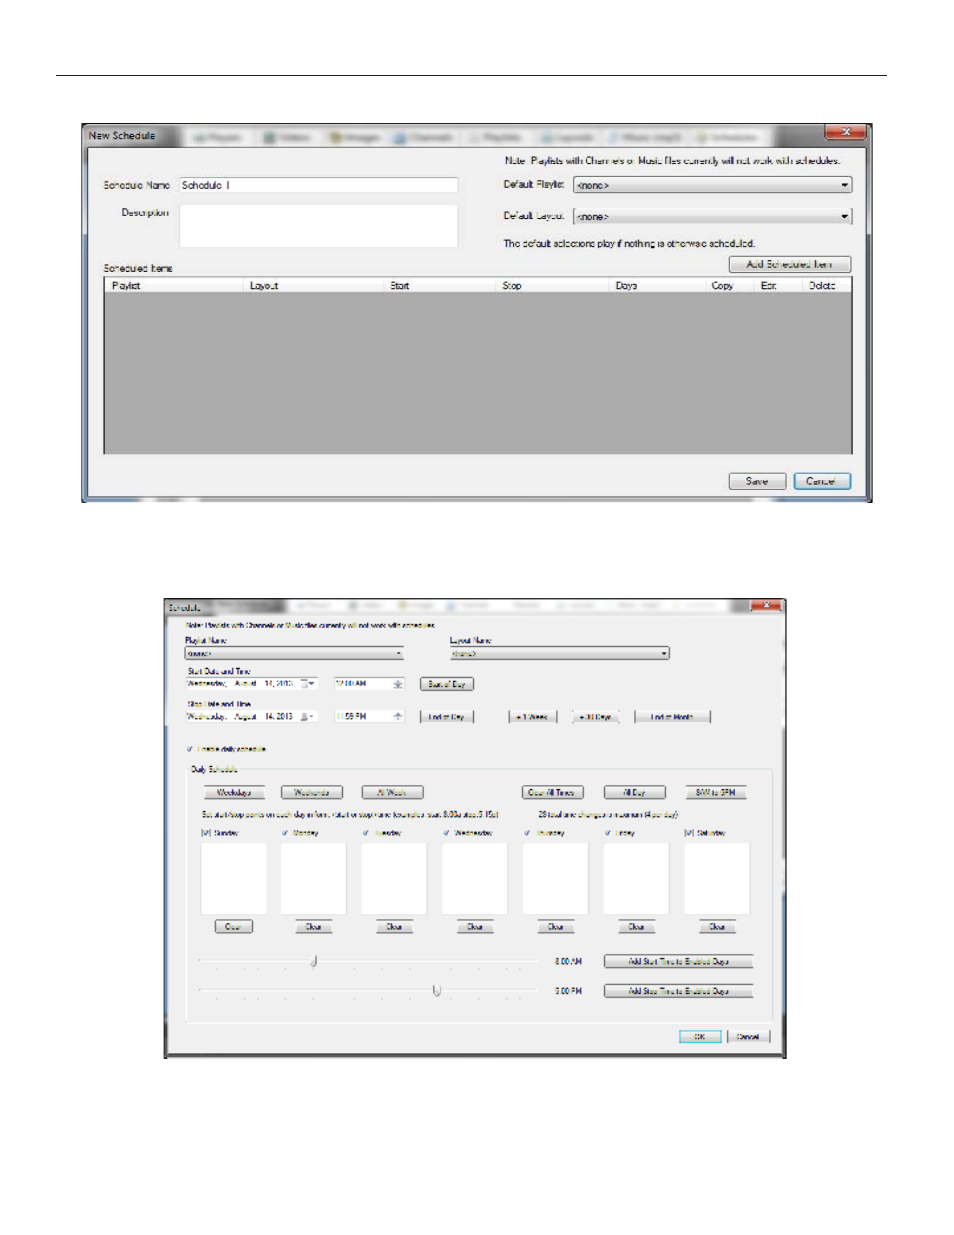Click the +30 Days button
Screen dimensions: 954x1235
(596, 717)
